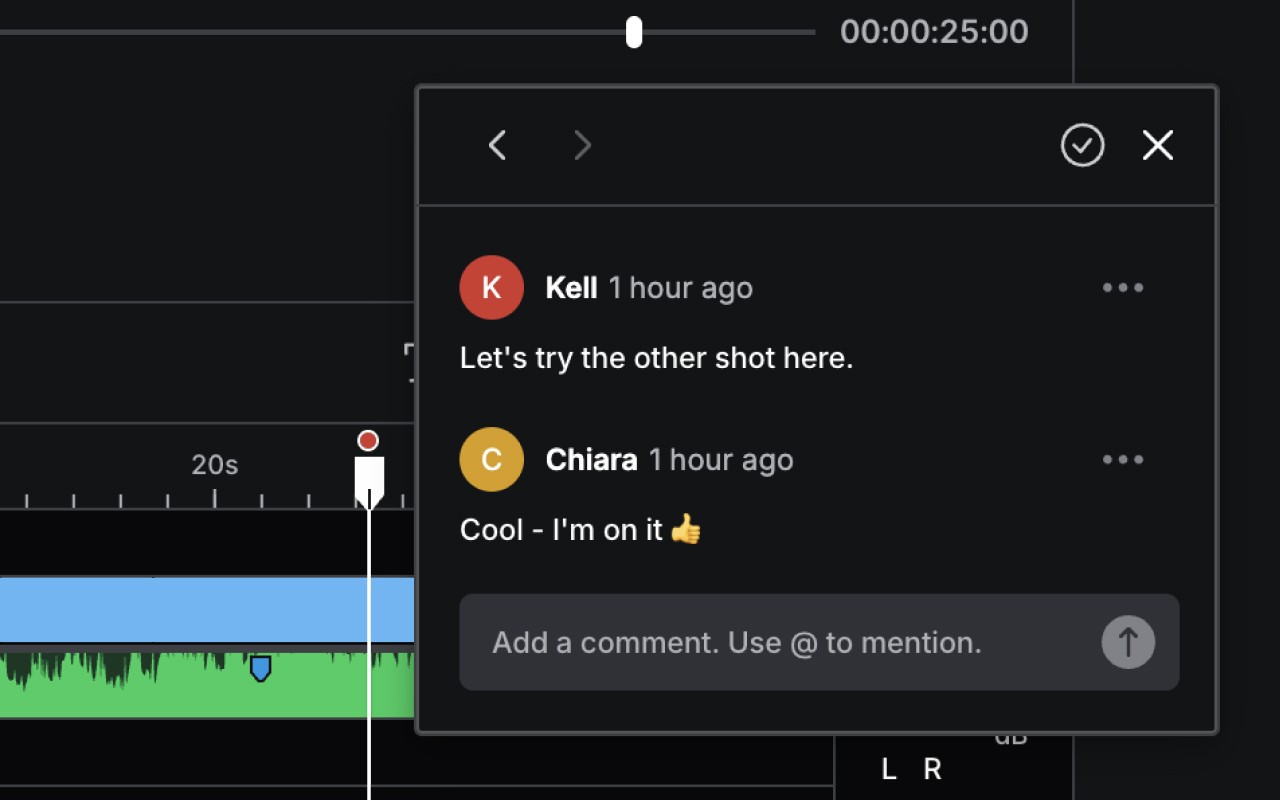
Task: Click Chiara's yellow avatar icon
Action: tap(491, 459)
